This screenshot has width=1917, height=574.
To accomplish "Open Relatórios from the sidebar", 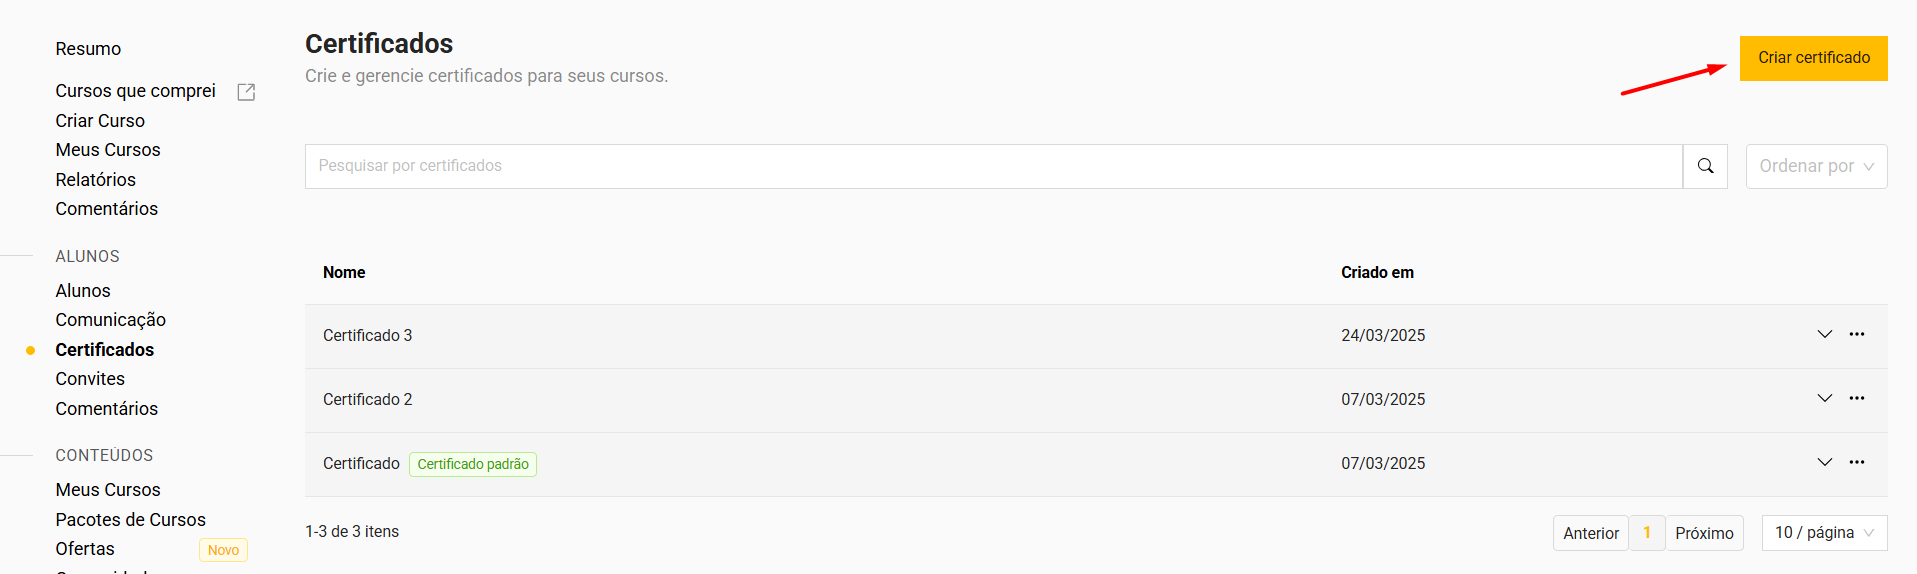I will coord(96,180).
